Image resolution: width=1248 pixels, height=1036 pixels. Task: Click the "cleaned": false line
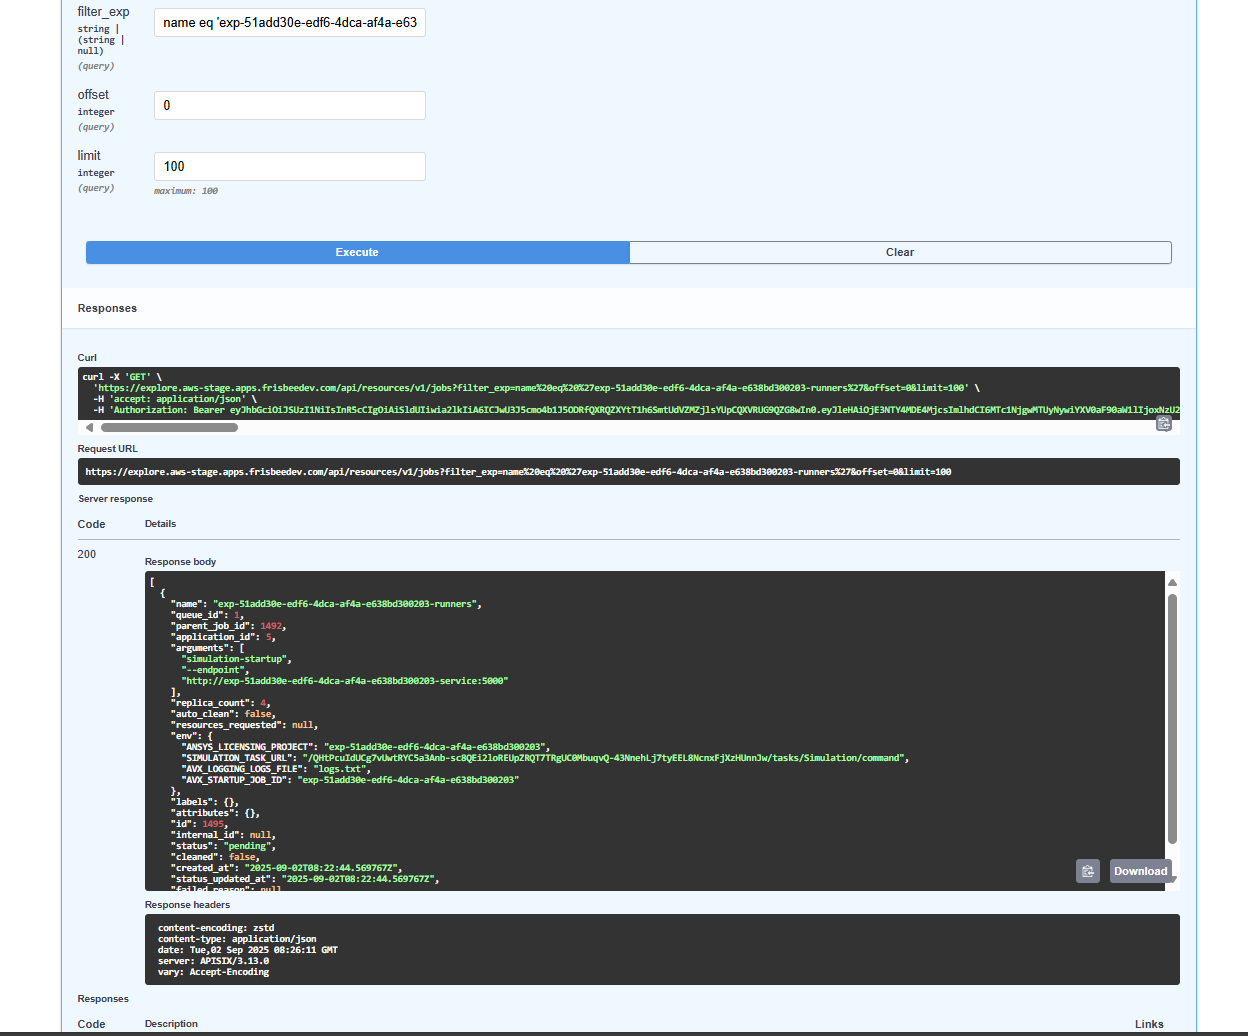pos(217,857)
